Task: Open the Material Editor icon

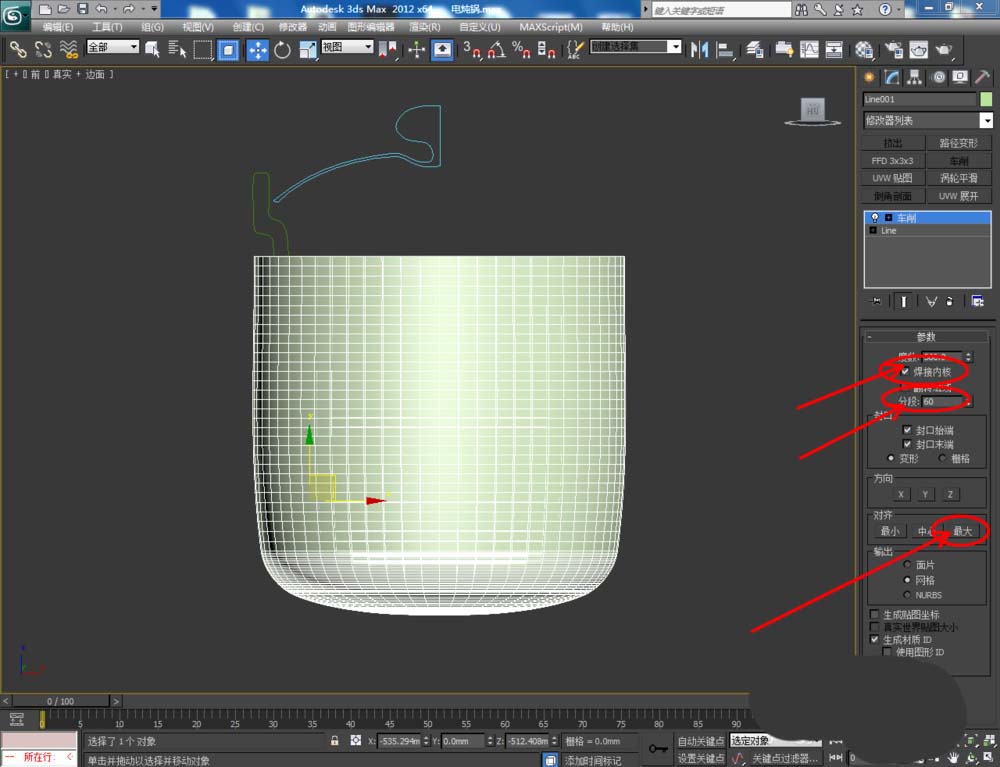Action: 864,49
